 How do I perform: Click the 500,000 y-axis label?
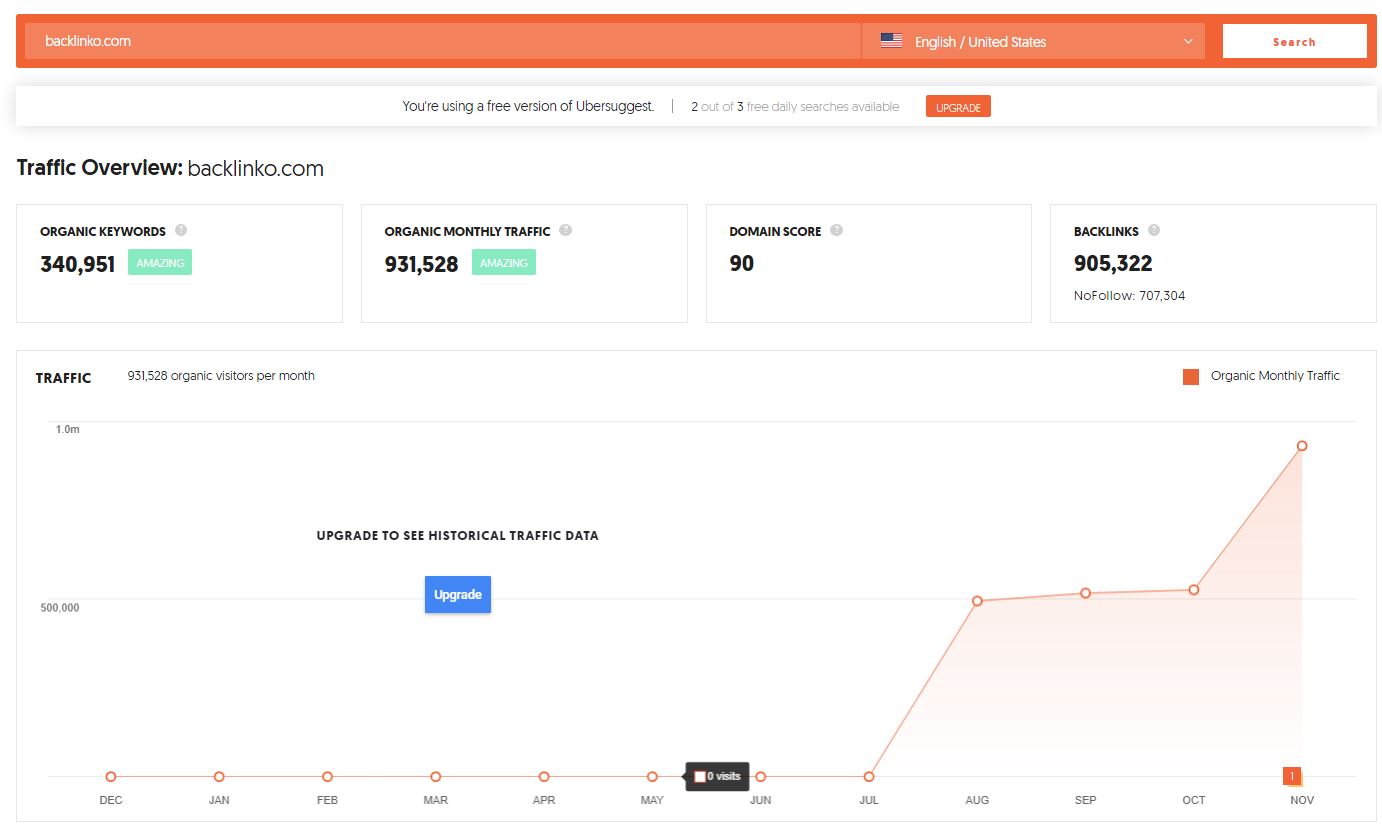[x=60, y=607]
